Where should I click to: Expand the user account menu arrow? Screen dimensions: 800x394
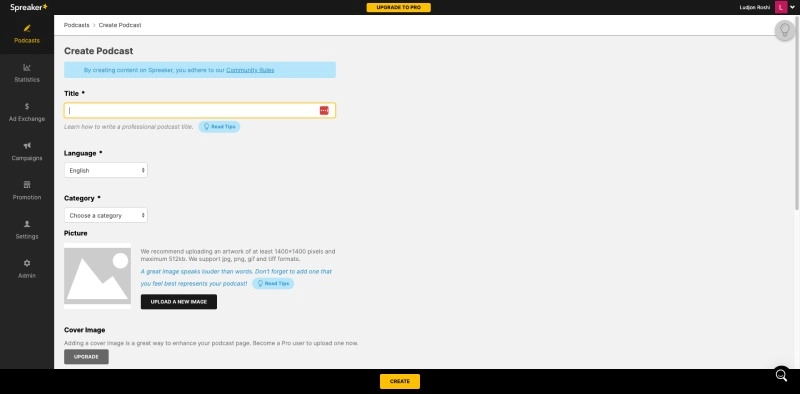792,7
